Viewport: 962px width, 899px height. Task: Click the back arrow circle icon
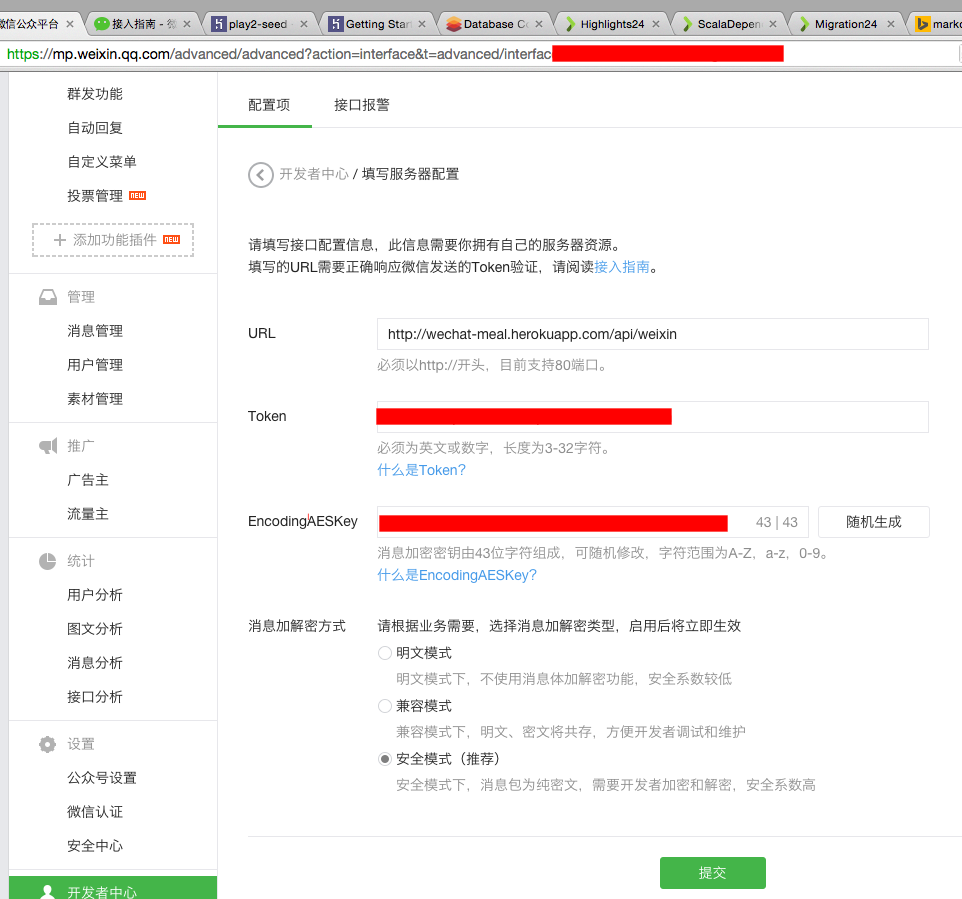(261, 175)
